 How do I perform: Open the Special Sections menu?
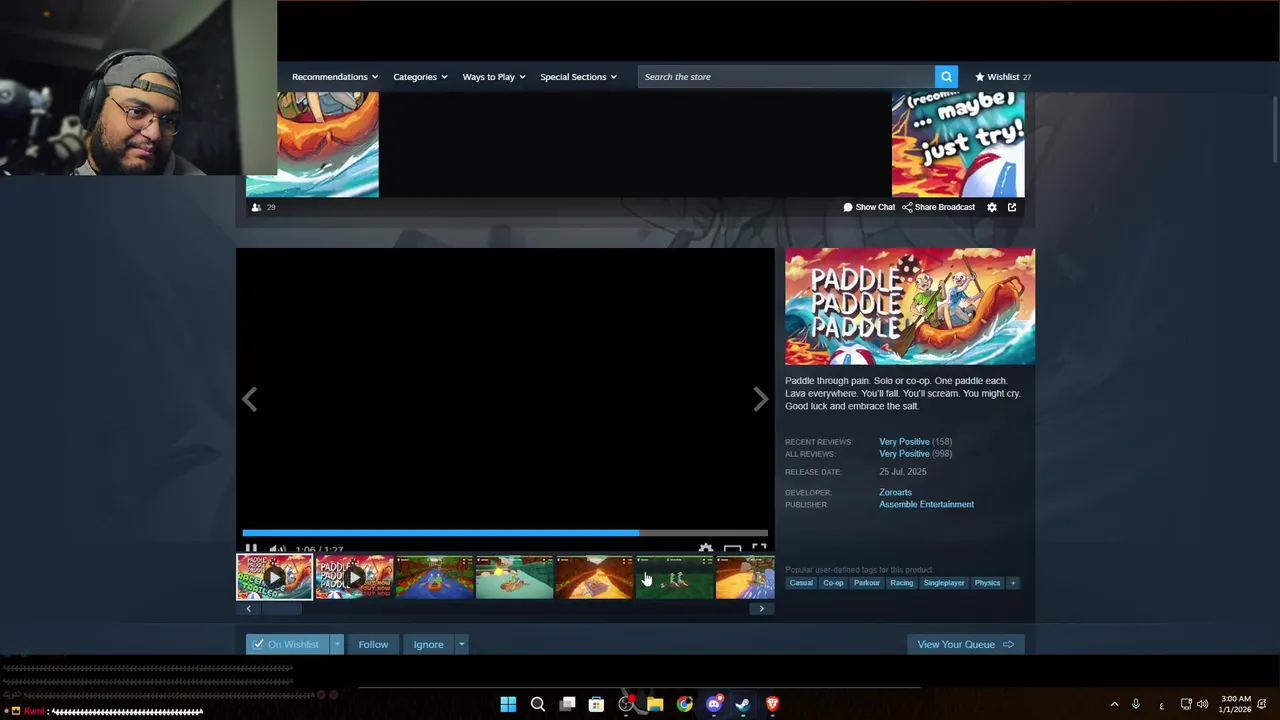pyautogui.click(x=578, y=77)
